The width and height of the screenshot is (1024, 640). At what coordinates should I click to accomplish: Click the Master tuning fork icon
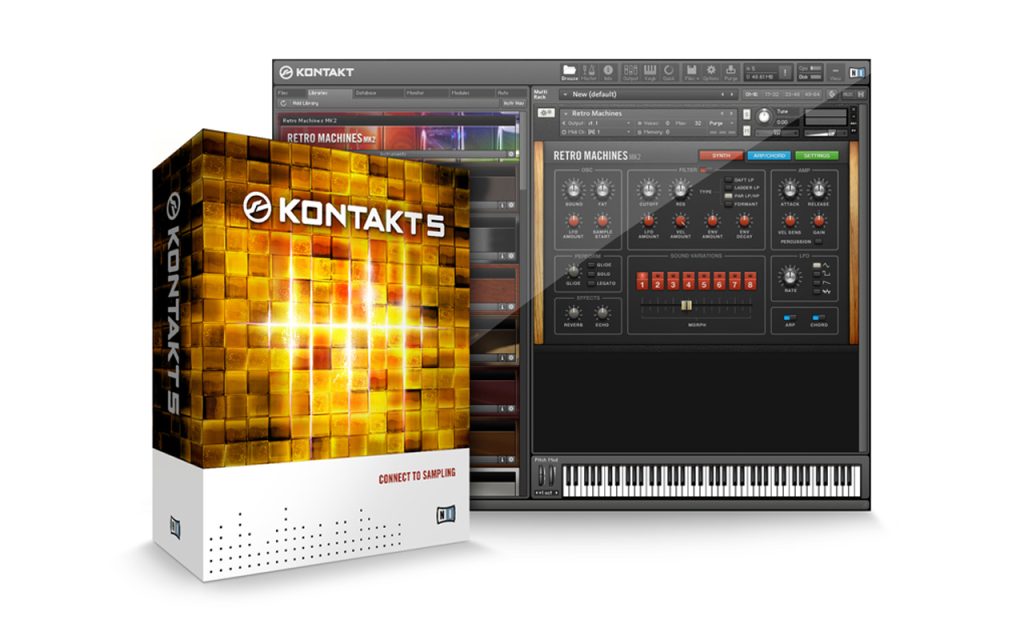589,70
